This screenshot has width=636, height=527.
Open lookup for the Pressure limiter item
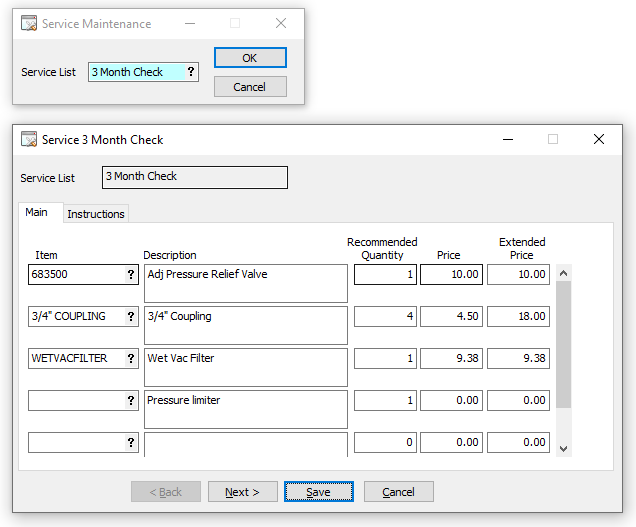130,401
